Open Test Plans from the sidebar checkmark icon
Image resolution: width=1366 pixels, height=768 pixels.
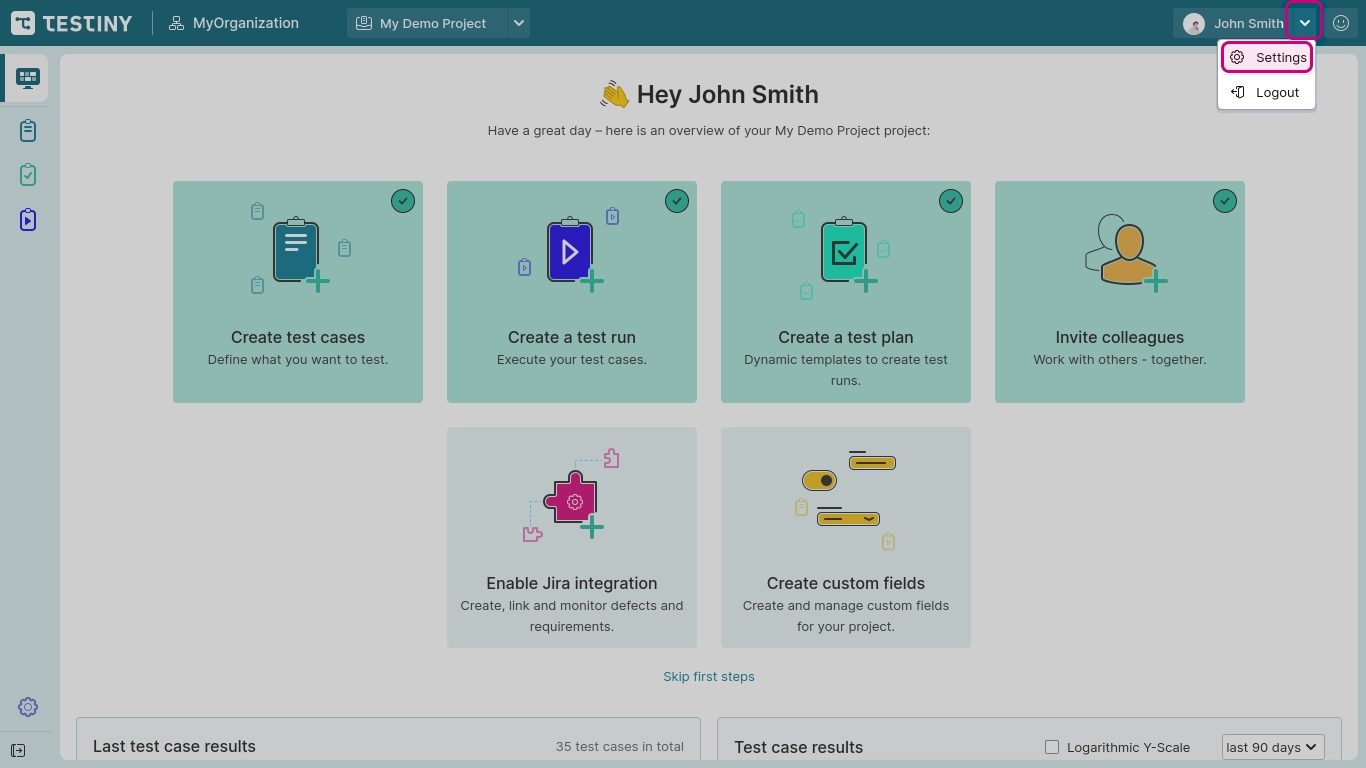tap(27, 175)
